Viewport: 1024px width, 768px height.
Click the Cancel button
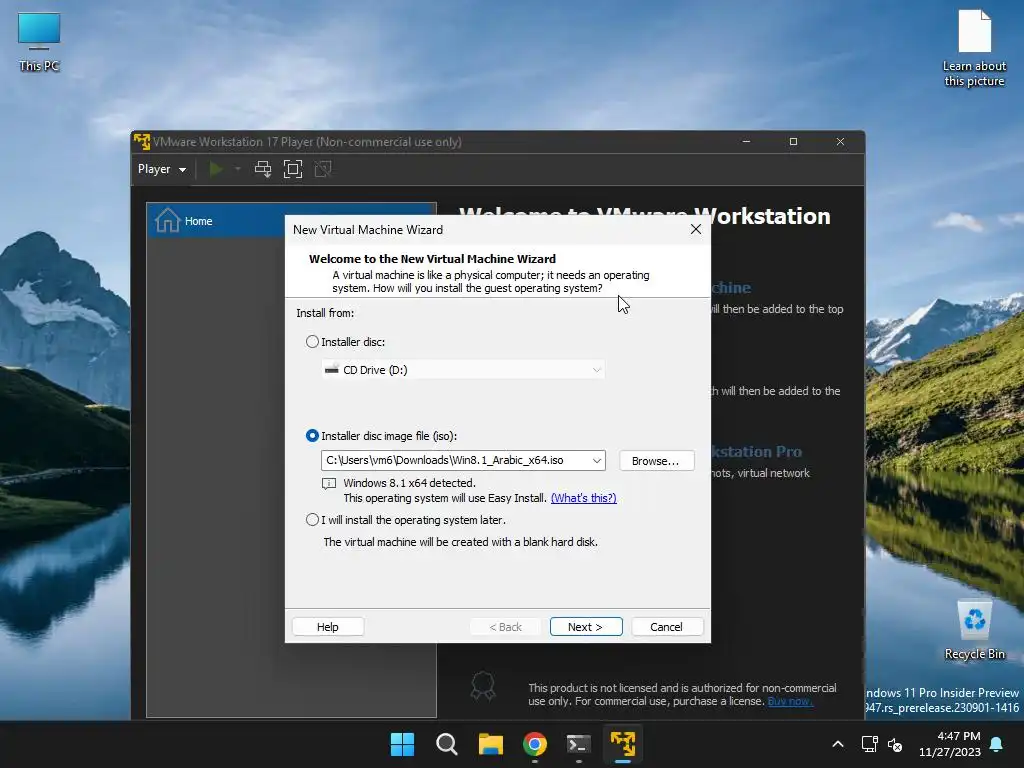coord(667,627)
